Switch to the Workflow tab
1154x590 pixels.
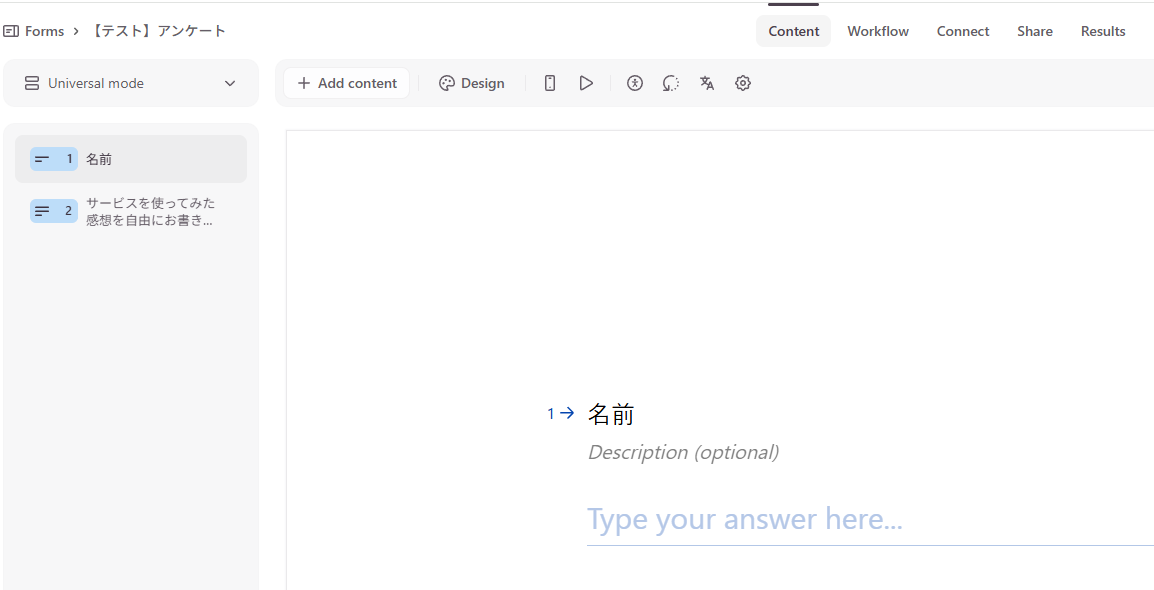point(878,31)
